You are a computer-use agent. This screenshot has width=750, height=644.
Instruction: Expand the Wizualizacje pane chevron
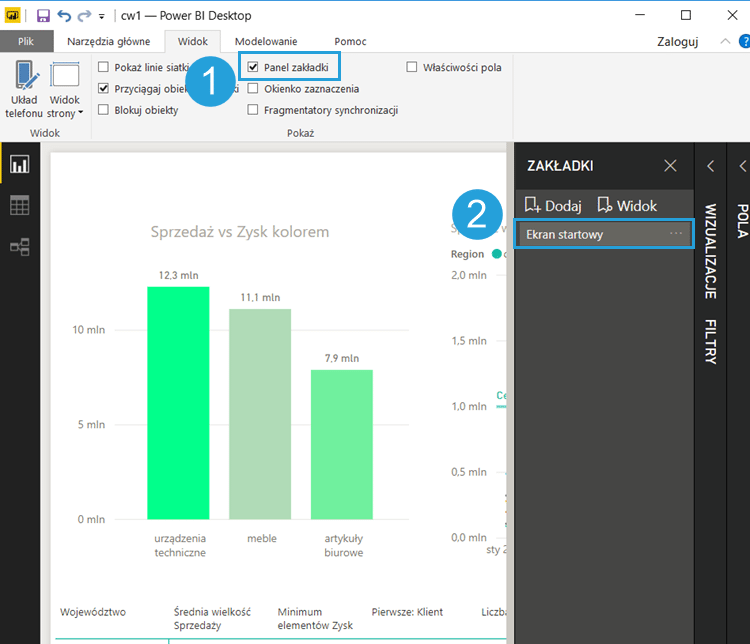click(710, 166)
